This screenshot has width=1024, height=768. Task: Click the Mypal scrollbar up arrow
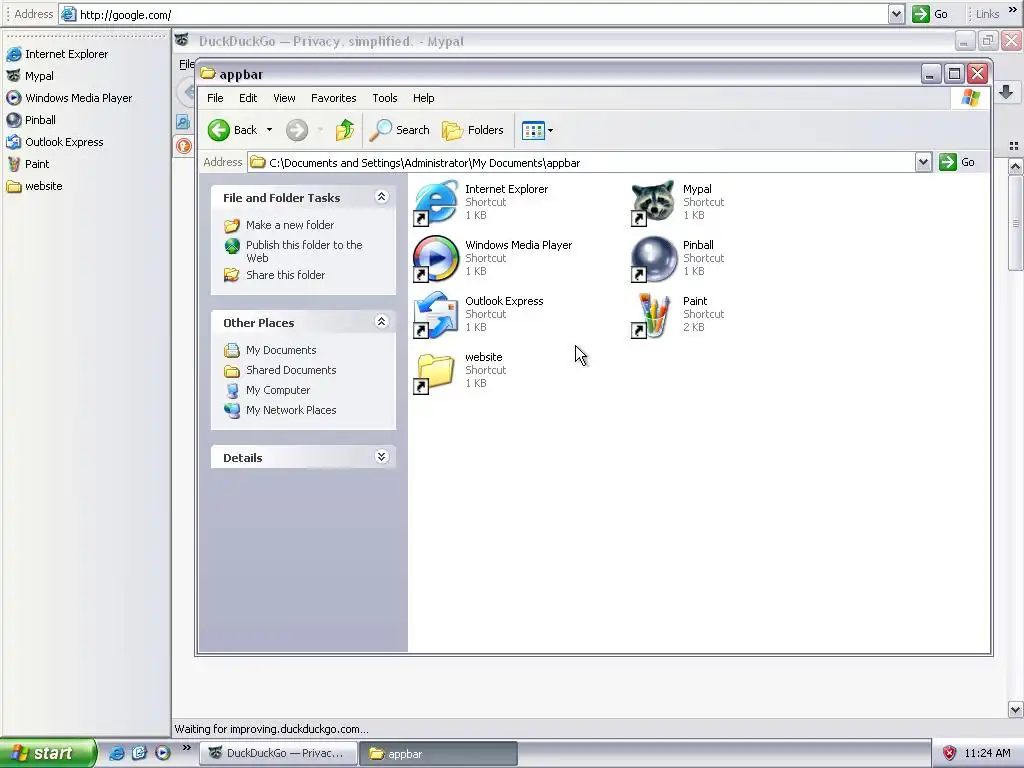click(1016, 167)
